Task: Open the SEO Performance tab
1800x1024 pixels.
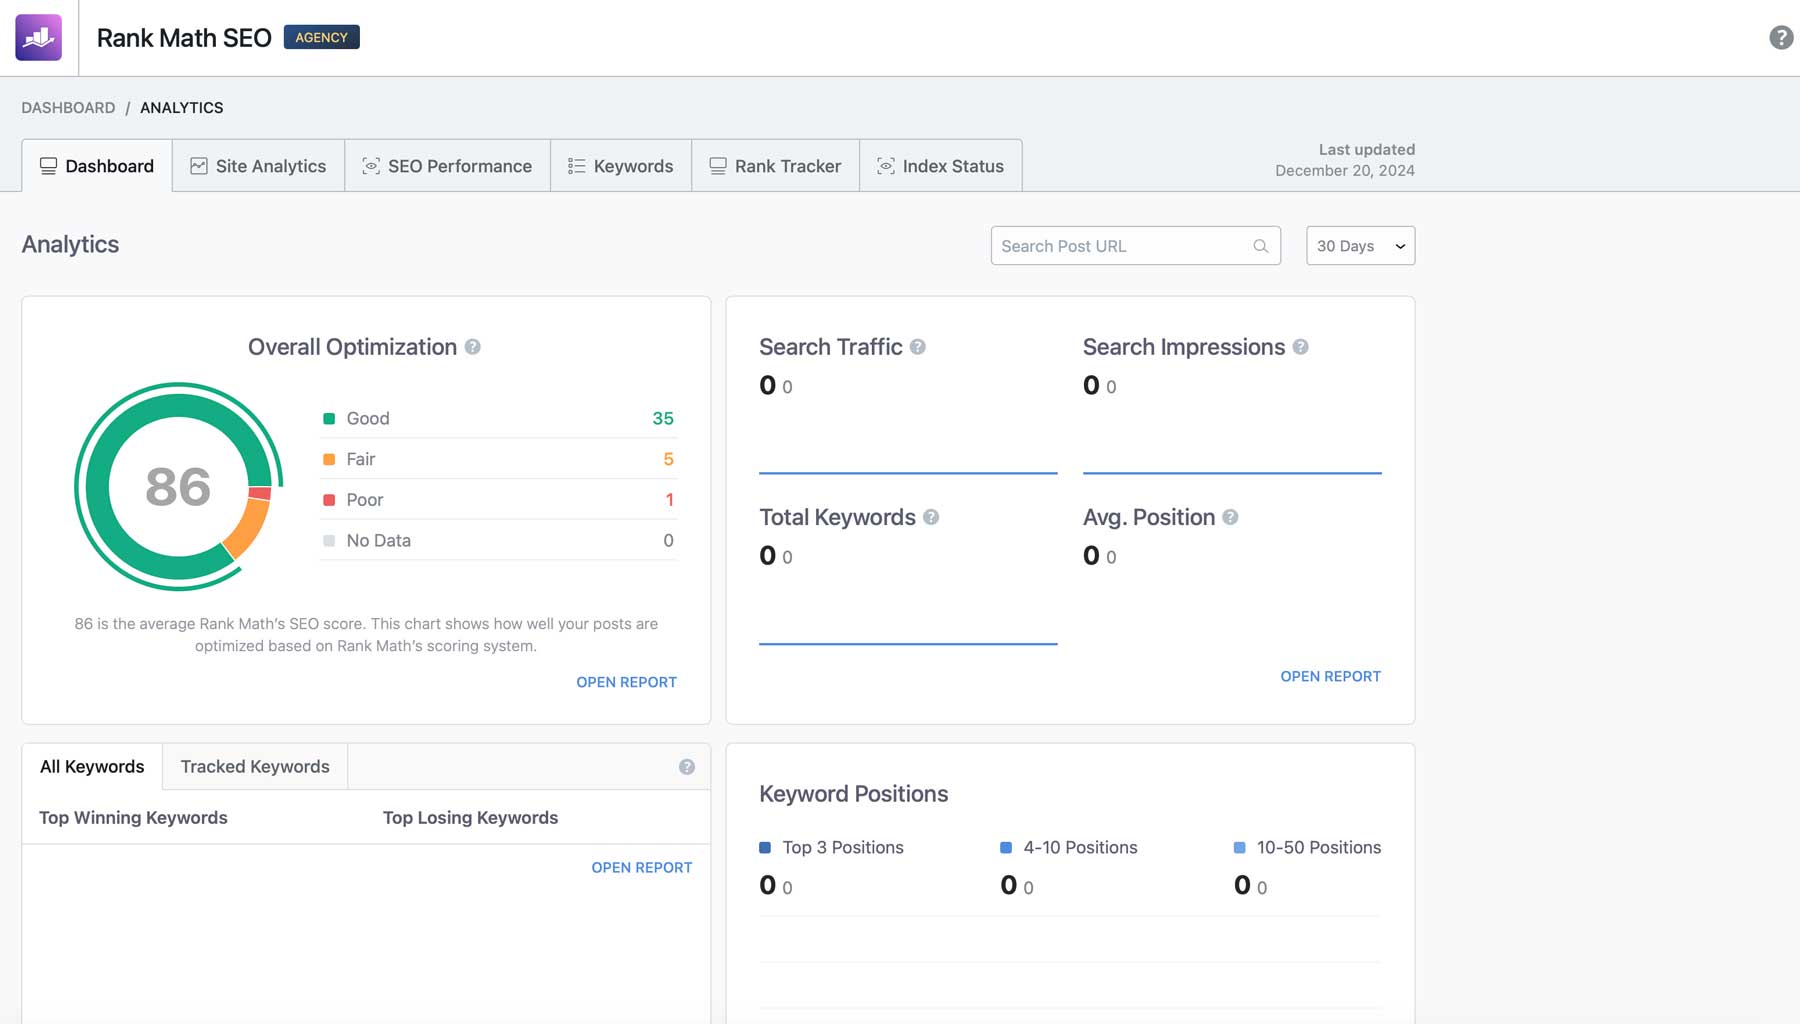Action: coord(447,165)
